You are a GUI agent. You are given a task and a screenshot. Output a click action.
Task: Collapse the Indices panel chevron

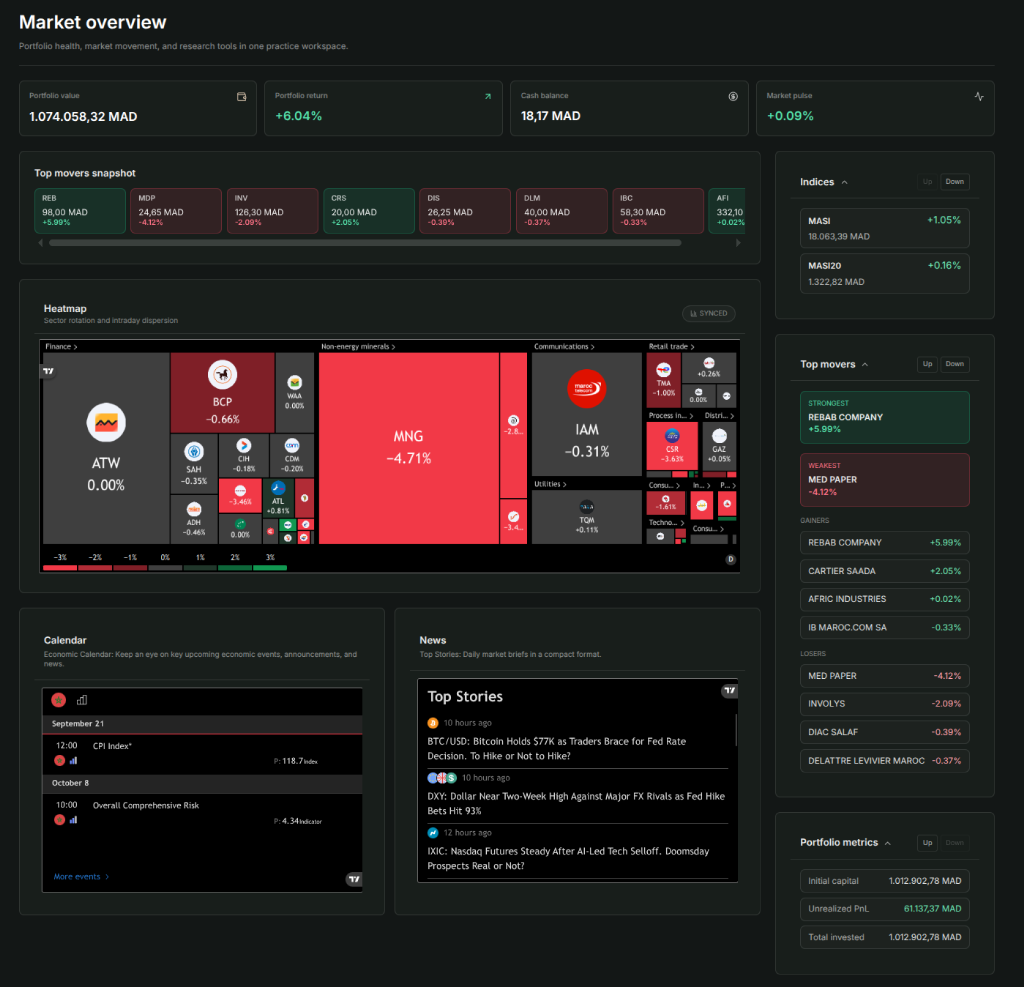click(844, 182)
